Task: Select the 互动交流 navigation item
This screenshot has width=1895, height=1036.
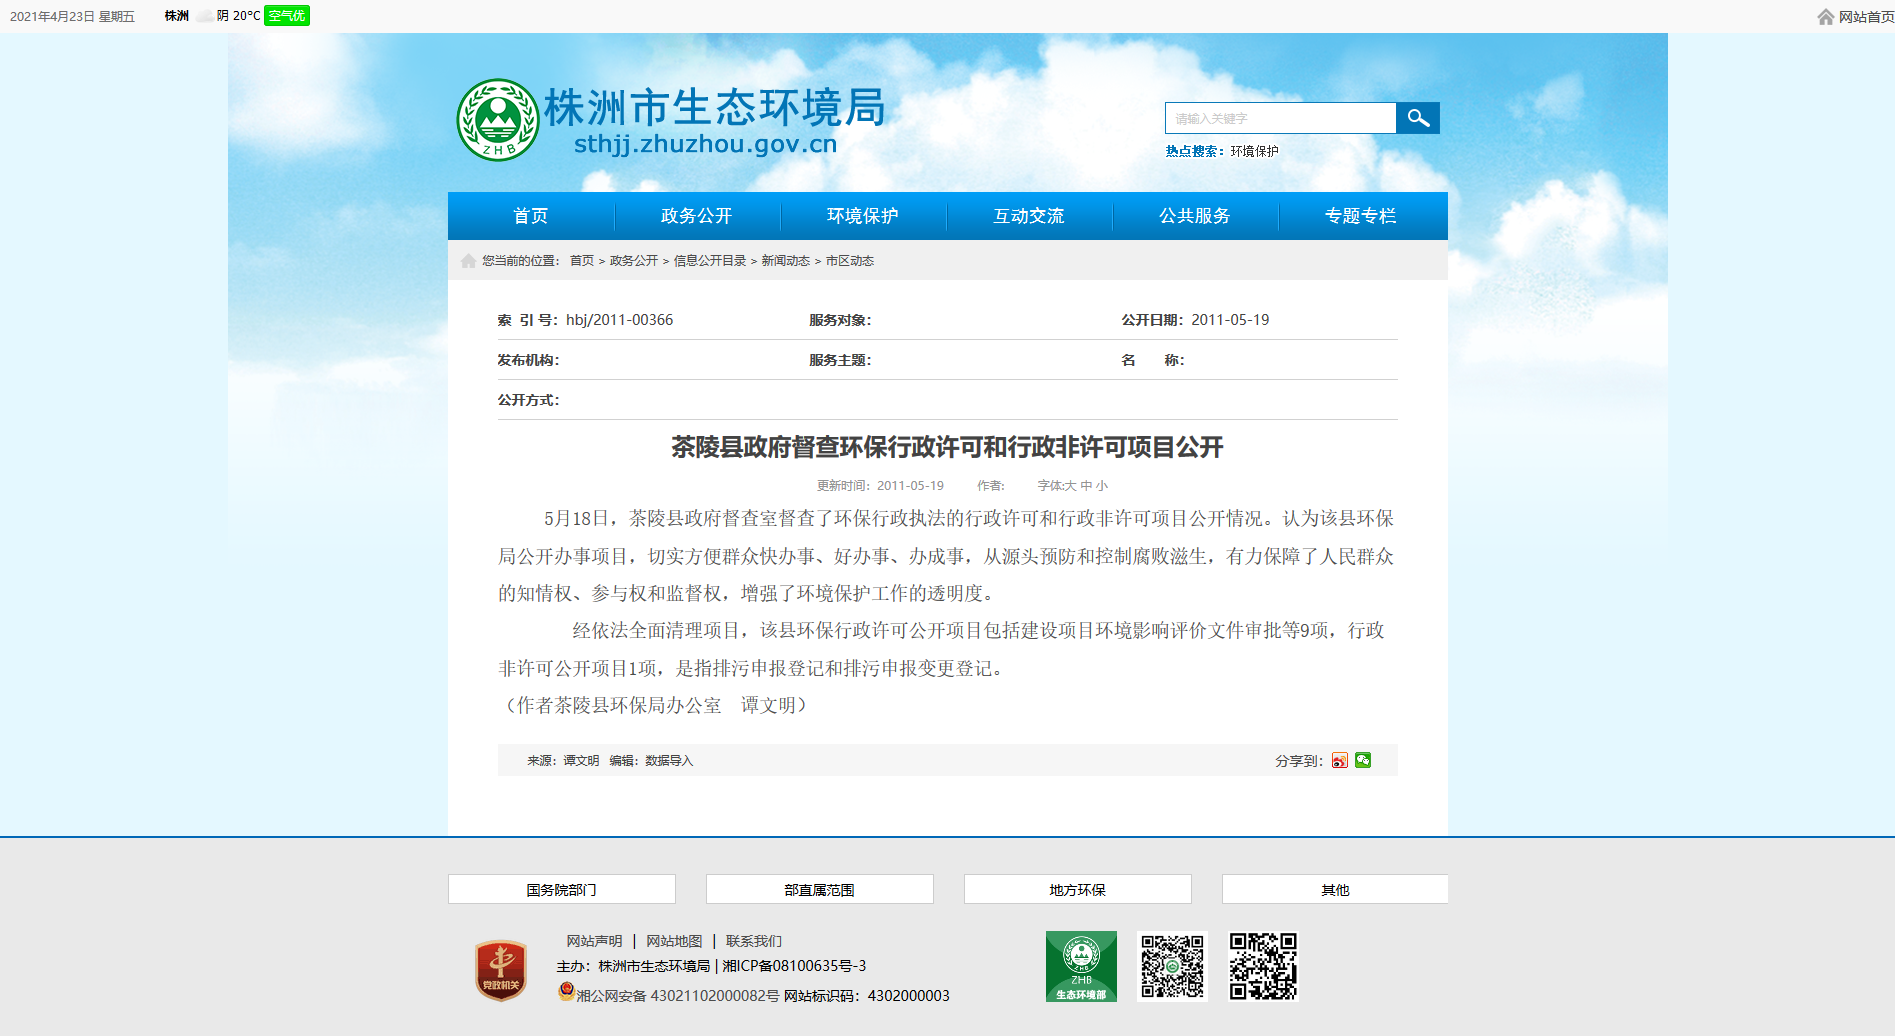Action: (1029, 216)
